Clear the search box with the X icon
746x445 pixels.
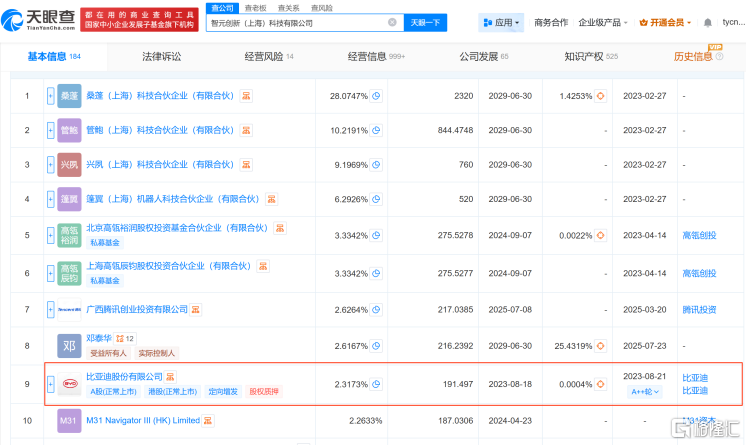[392, 22]
